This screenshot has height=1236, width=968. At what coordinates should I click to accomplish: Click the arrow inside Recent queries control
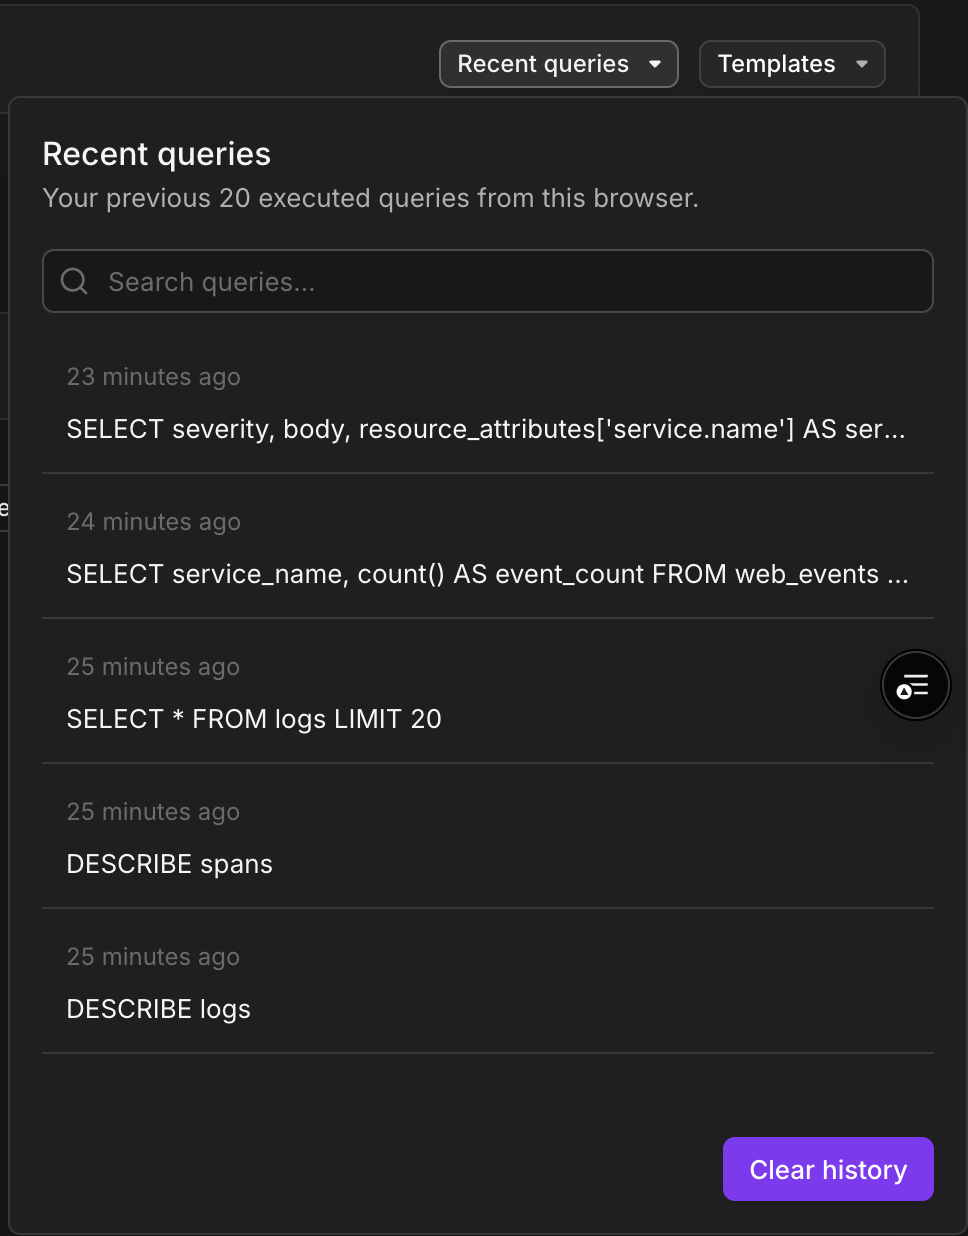(x=658, y=63)
